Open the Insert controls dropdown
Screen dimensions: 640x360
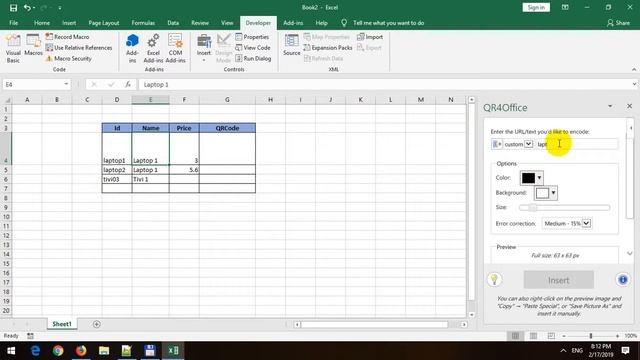[x=204, y=49]
